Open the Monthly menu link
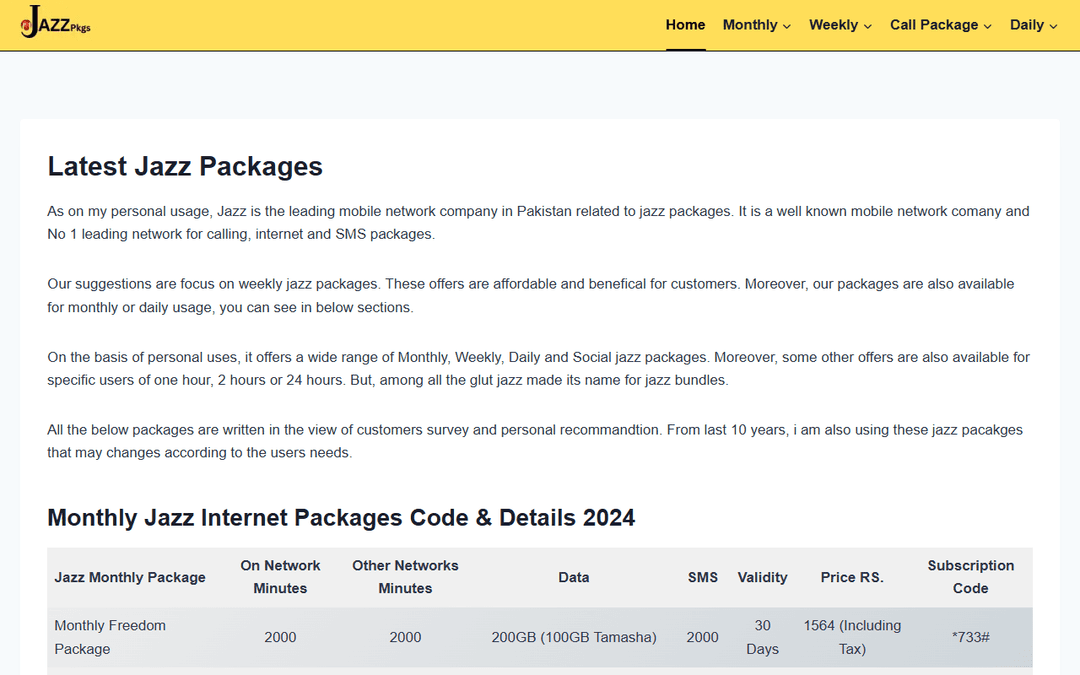This screenshot has height=675, width=1080. point(750,25)
